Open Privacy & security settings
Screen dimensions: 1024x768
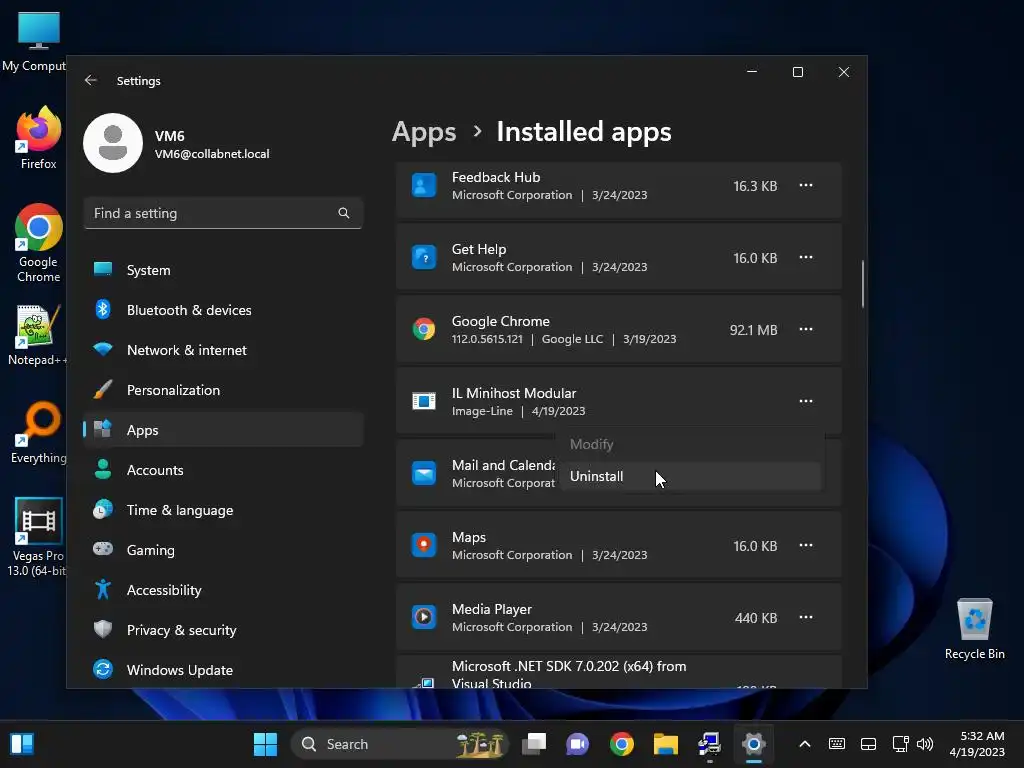pos(223,630)
